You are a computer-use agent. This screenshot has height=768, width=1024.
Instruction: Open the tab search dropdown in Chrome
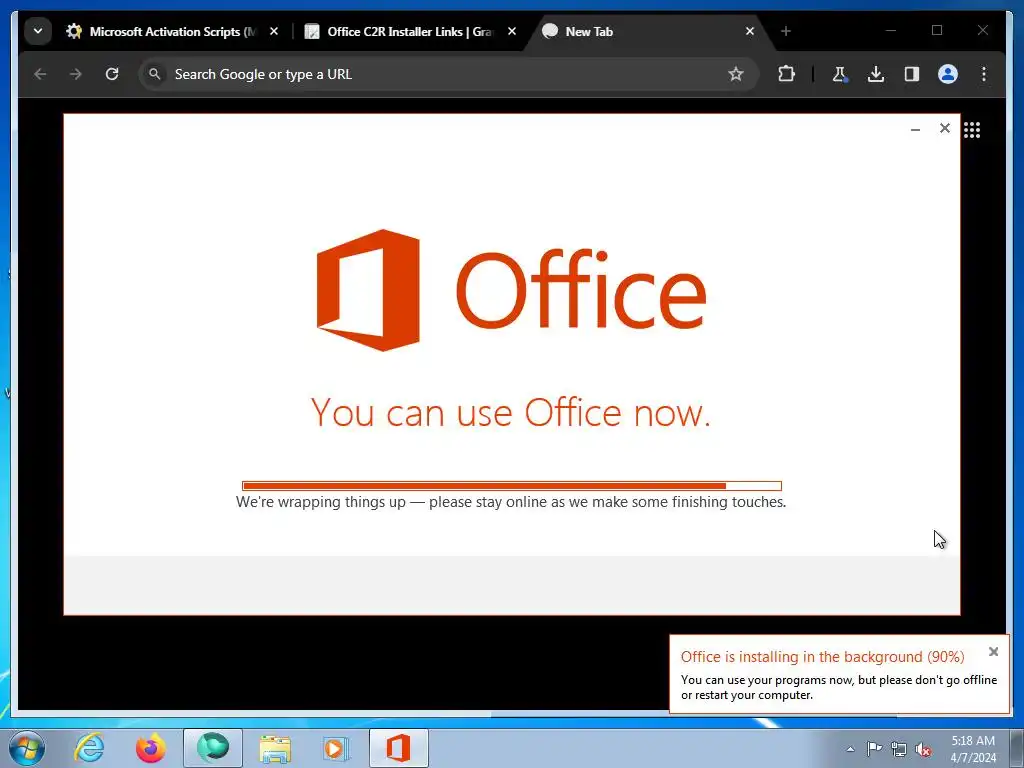coord(38,31)
